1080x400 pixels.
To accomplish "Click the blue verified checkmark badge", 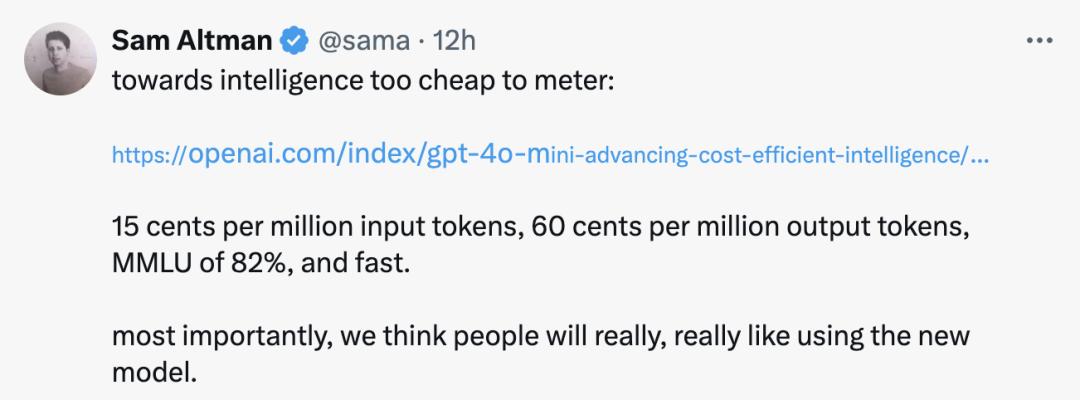I will coord(294,41).
